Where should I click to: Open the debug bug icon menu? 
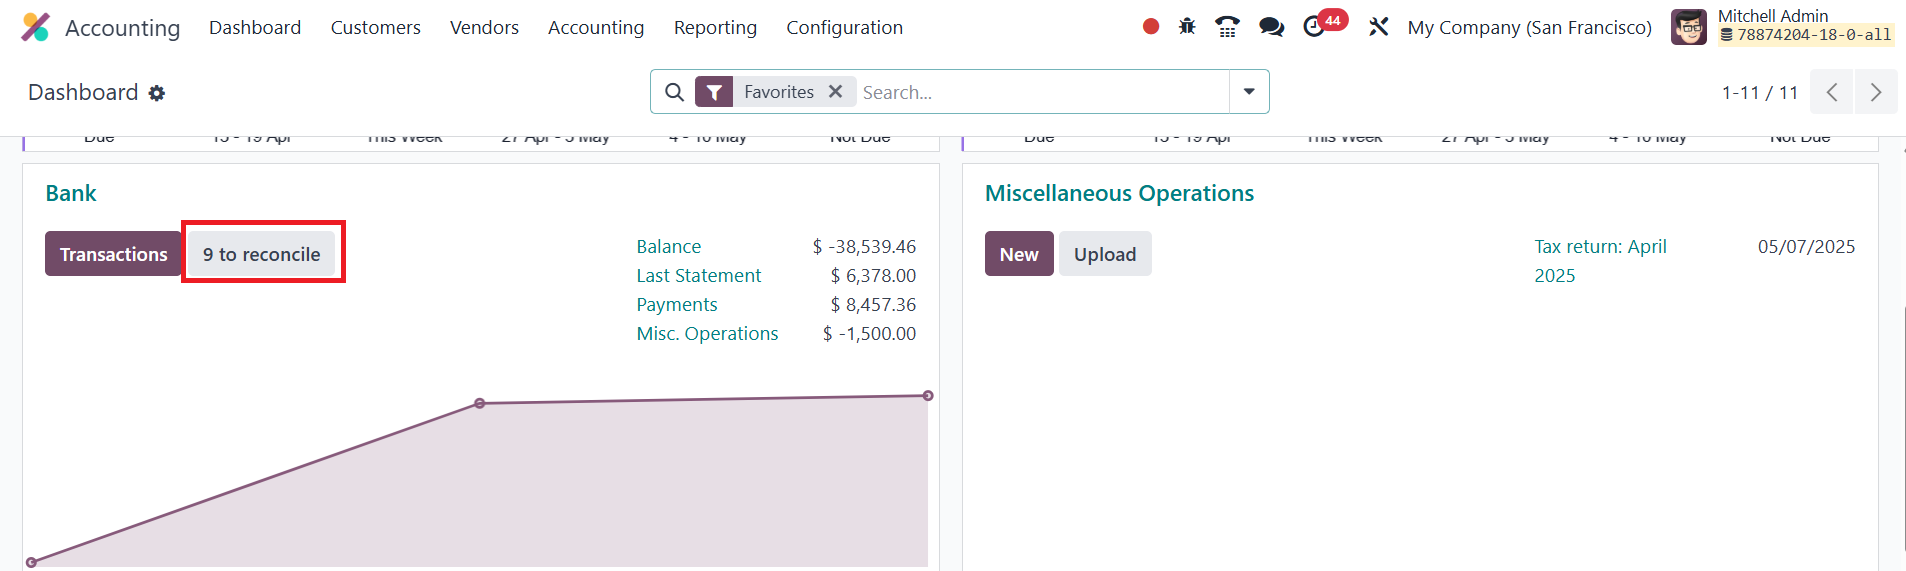click(1187, 27)
